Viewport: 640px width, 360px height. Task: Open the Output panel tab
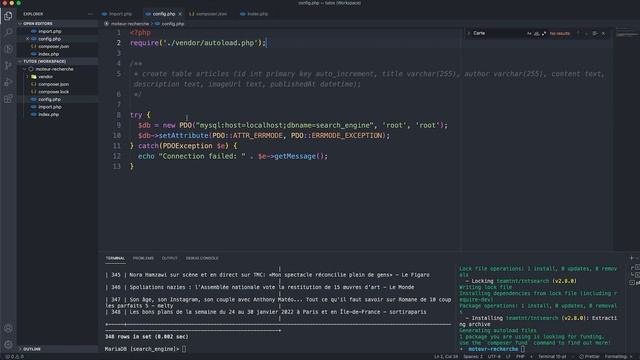point(170,258)
